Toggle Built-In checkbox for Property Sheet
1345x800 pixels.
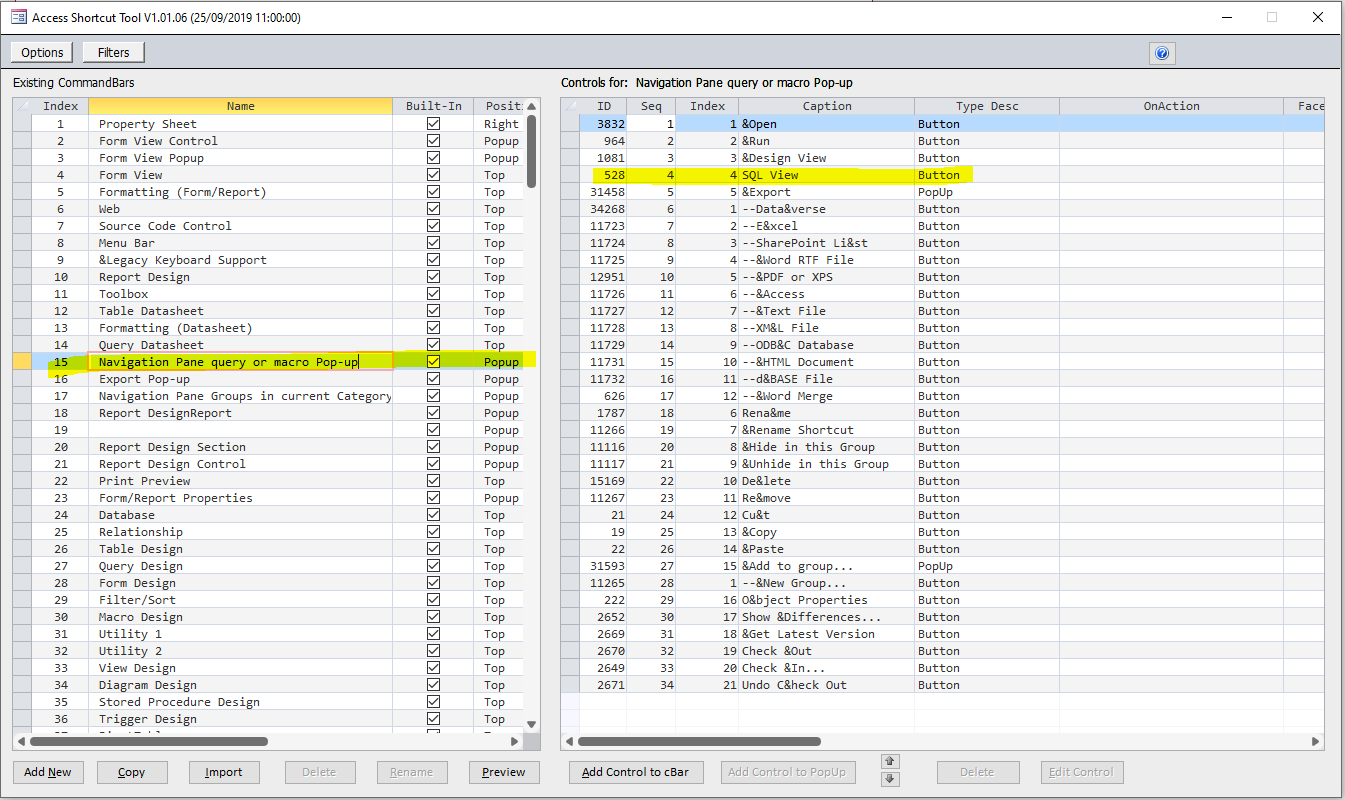[x=433, y=124]
